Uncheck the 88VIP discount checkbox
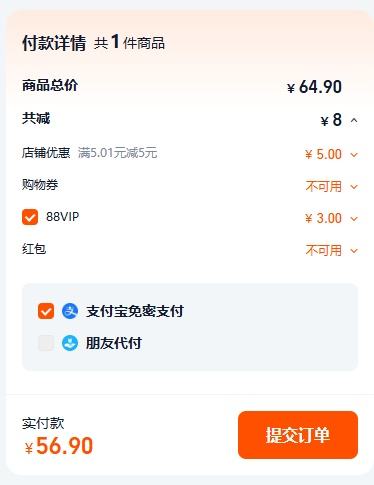Image resolution: width=374 pixels, height=485 pixels. tap(30, 217)
